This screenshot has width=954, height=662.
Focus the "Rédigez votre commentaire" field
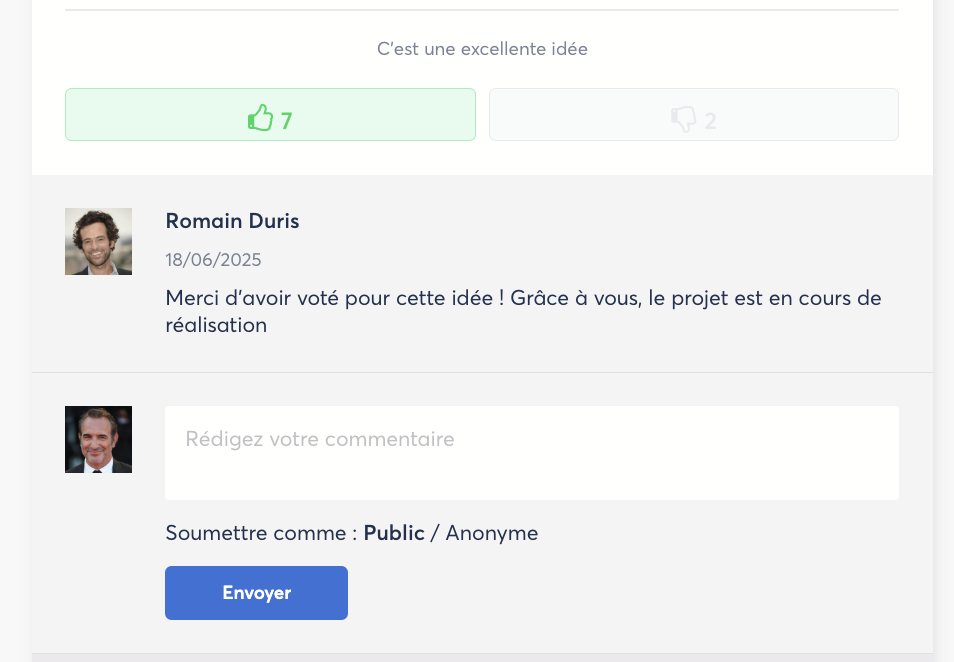tap(531, 452)
